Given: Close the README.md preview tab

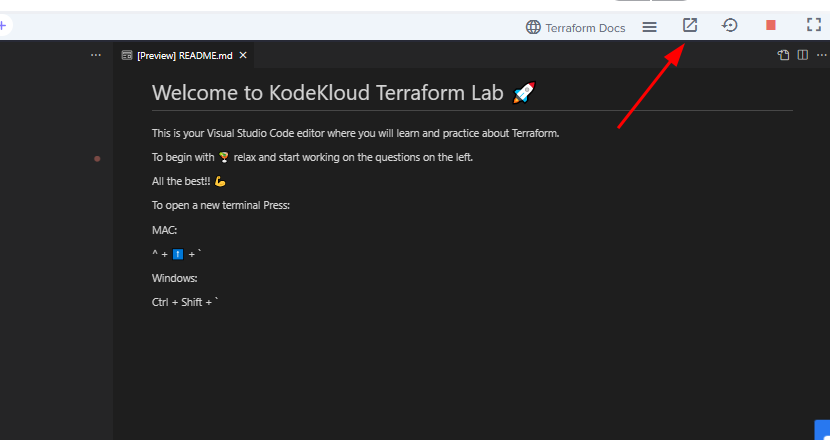Looking at the screenshot, I should [x=243, y=56].
